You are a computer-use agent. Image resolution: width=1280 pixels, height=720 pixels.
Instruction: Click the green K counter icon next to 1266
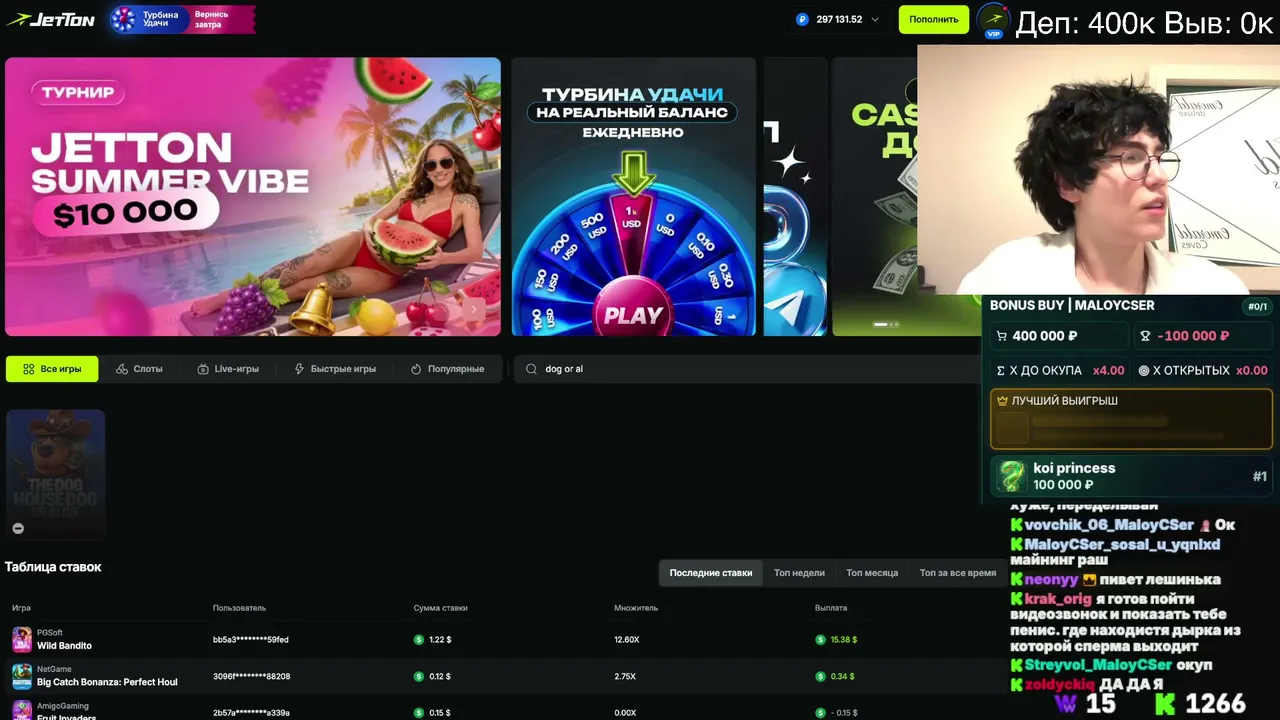[x=1166, y=704]
